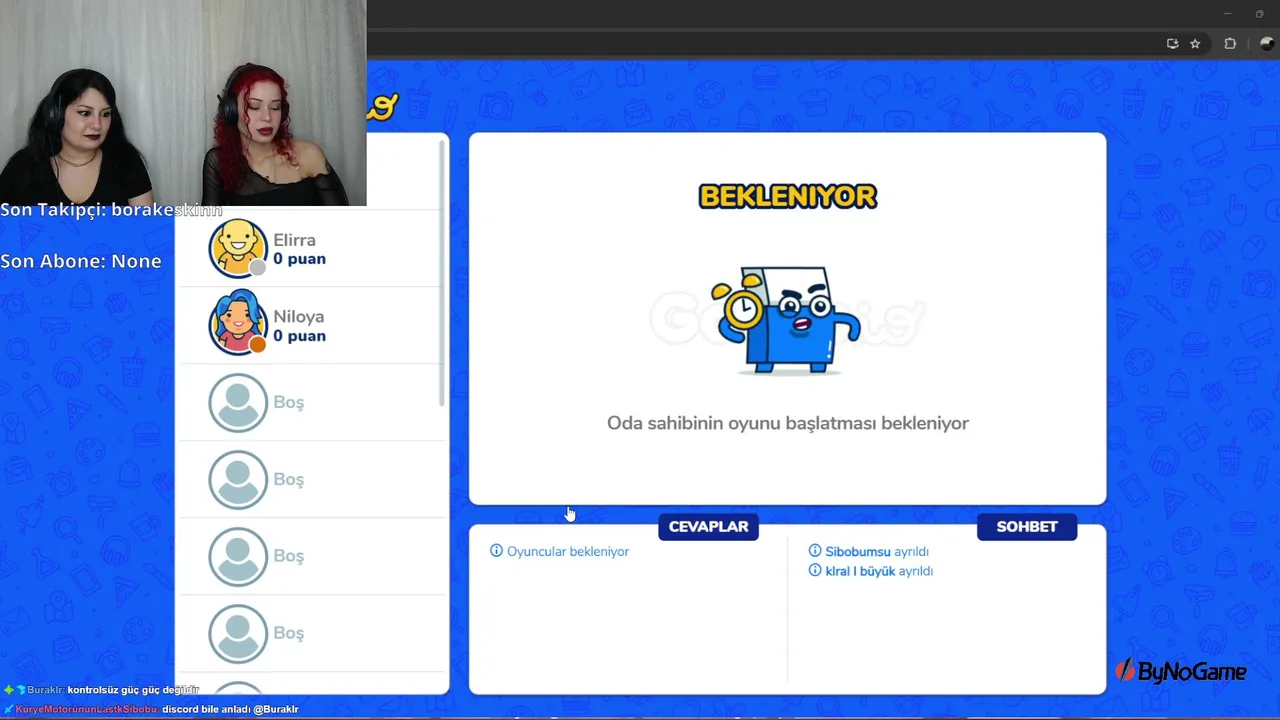Click the empty slot avatar directly below Niloya
1280x720 pixels.
(238, 402)
